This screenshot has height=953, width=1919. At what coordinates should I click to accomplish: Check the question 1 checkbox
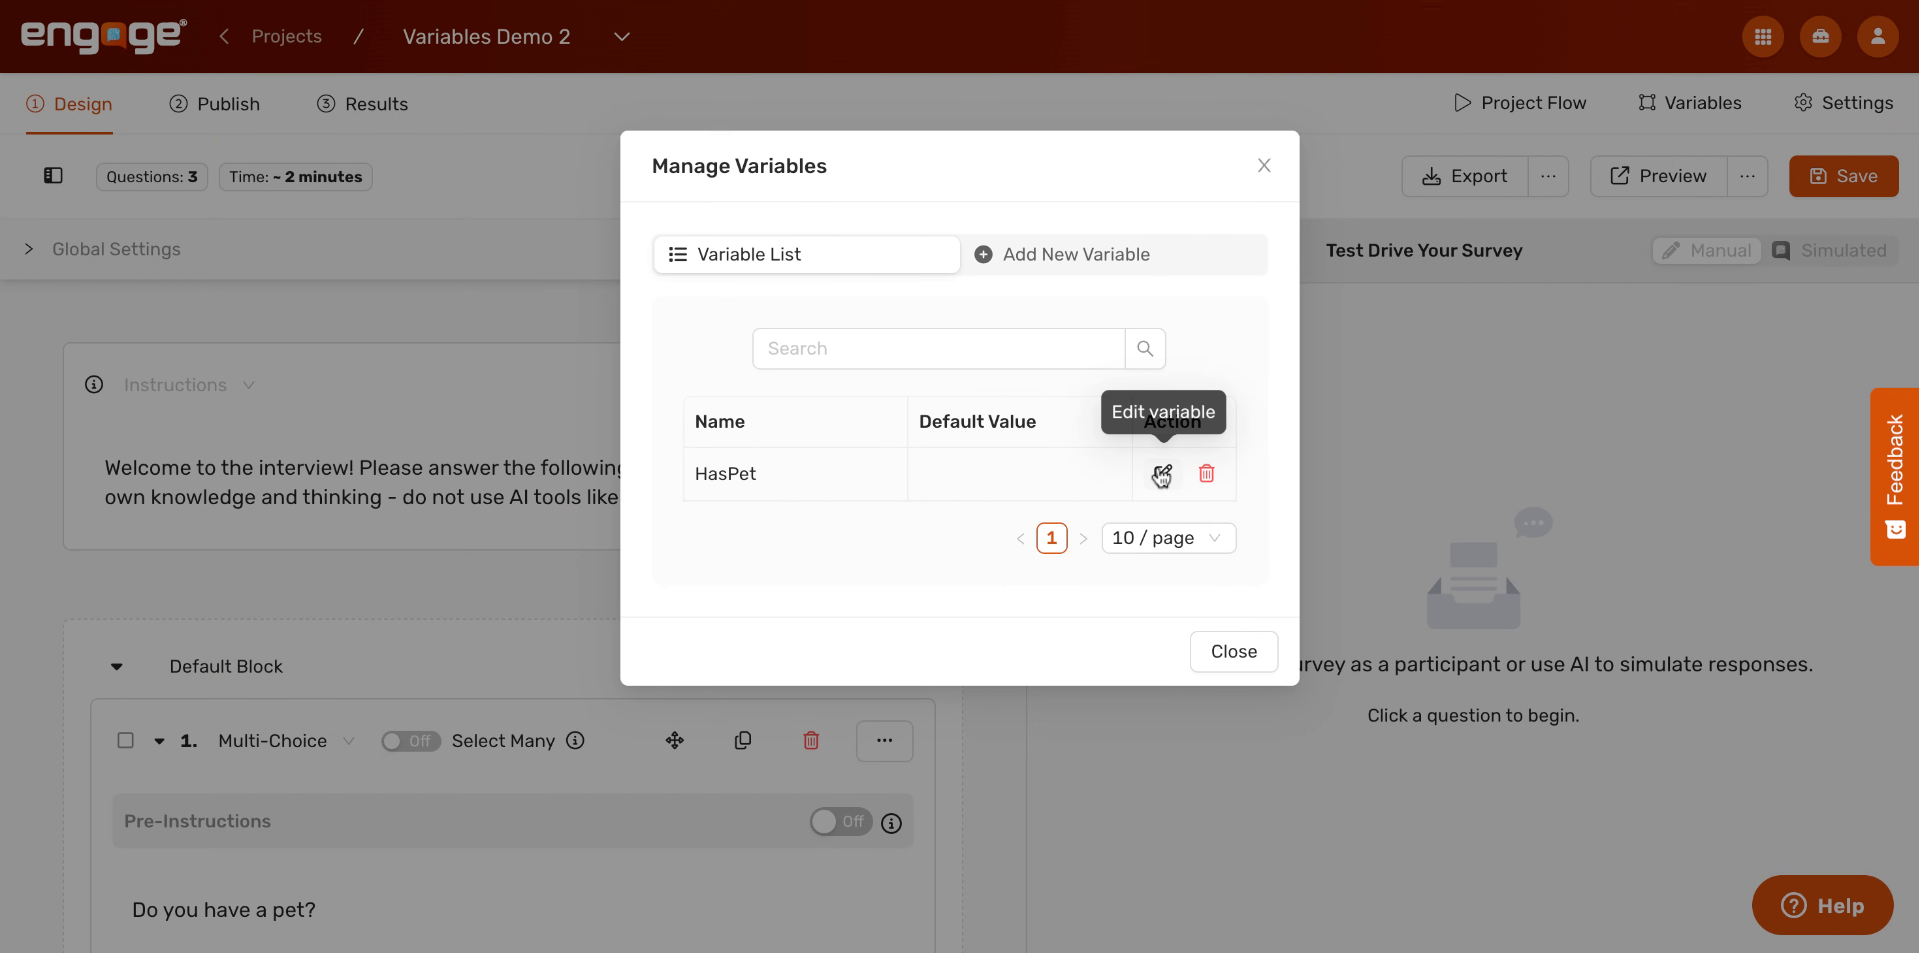(x=126, y=741)
